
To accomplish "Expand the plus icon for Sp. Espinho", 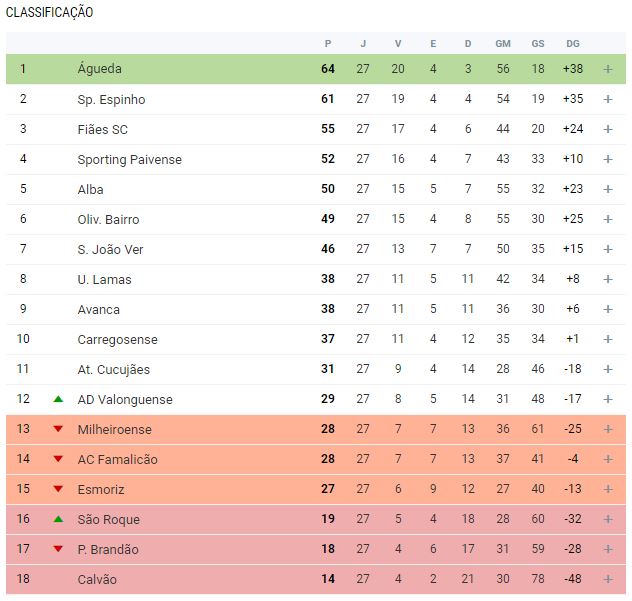I will tap(608, 99).
